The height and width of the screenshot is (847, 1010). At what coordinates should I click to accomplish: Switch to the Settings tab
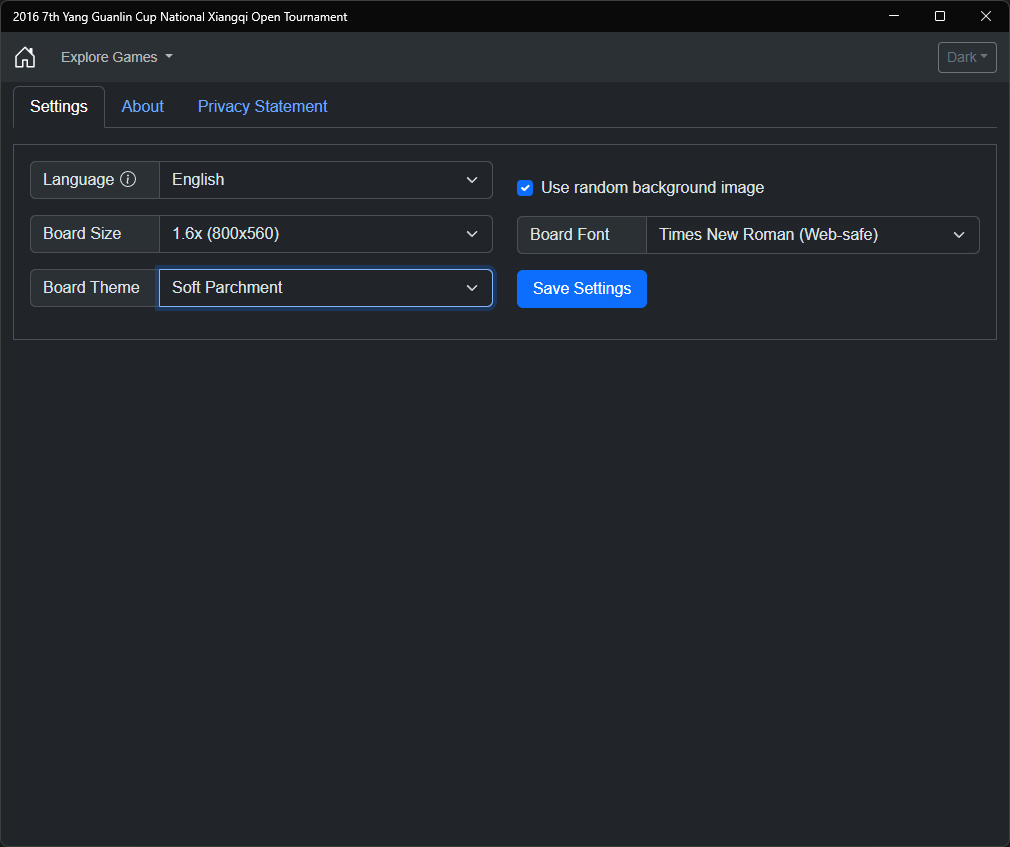tap(59, 106)
